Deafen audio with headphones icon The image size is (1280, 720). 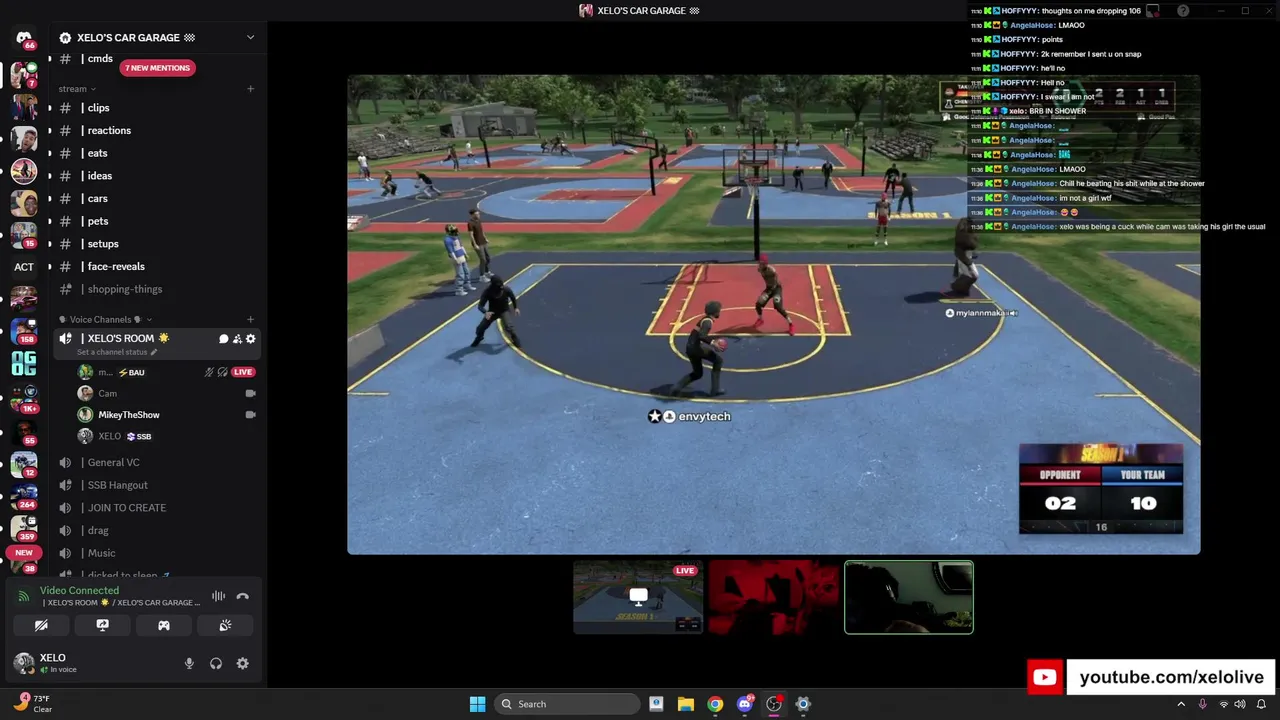click(216, 663)
